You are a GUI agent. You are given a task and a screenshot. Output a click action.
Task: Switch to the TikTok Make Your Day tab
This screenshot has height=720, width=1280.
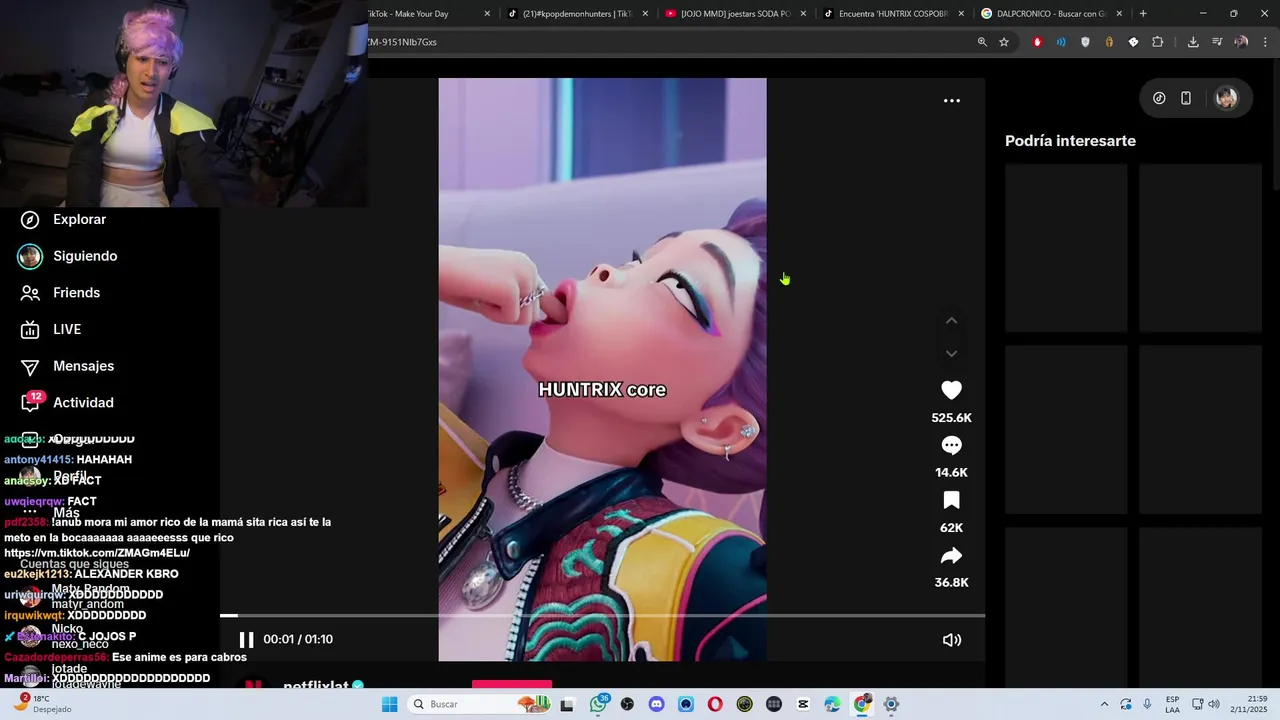(x=430, y=13)
